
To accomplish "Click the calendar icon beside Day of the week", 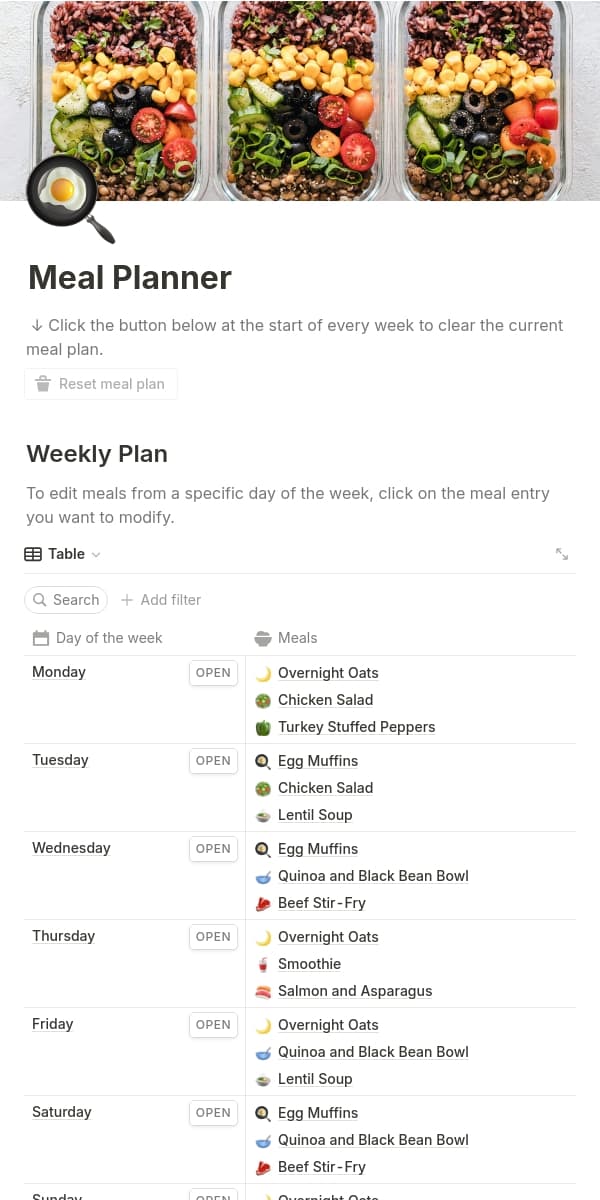I will tap(41, 638).
